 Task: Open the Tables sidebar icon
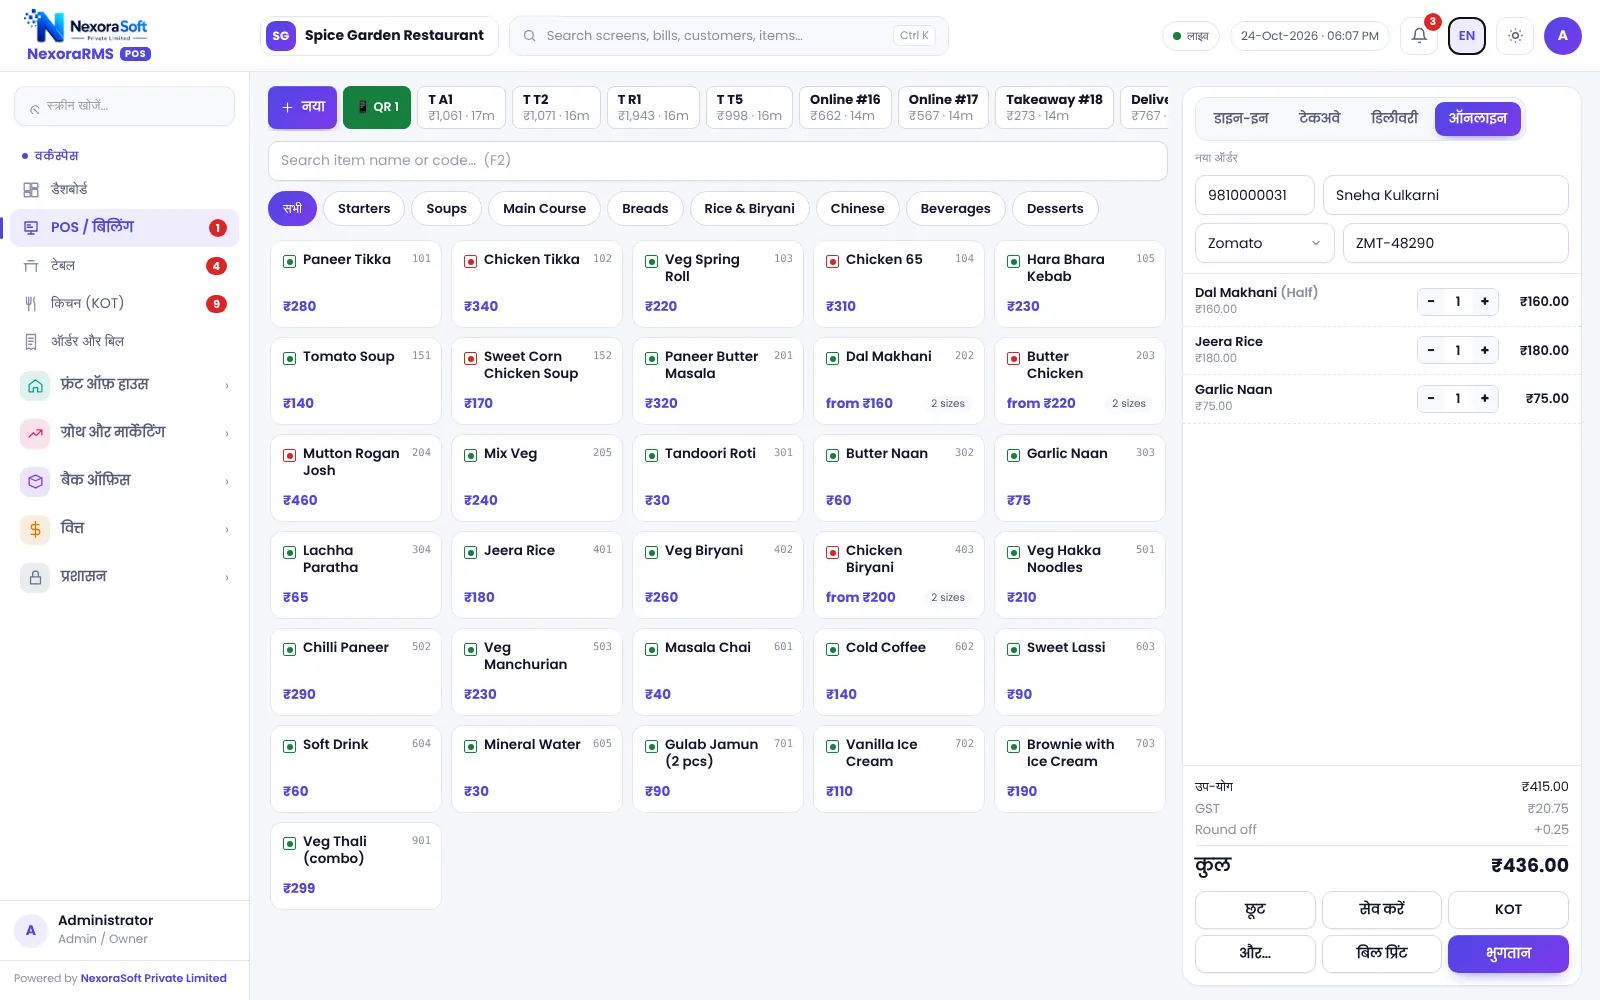point(31,266)
